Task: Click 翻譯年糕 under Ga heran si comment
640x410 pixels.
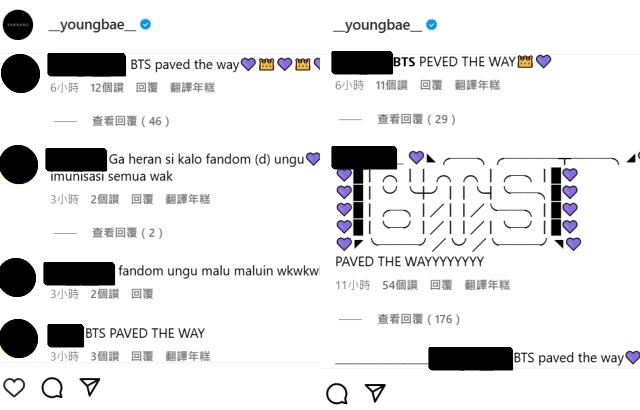Action: click(188, 199)
